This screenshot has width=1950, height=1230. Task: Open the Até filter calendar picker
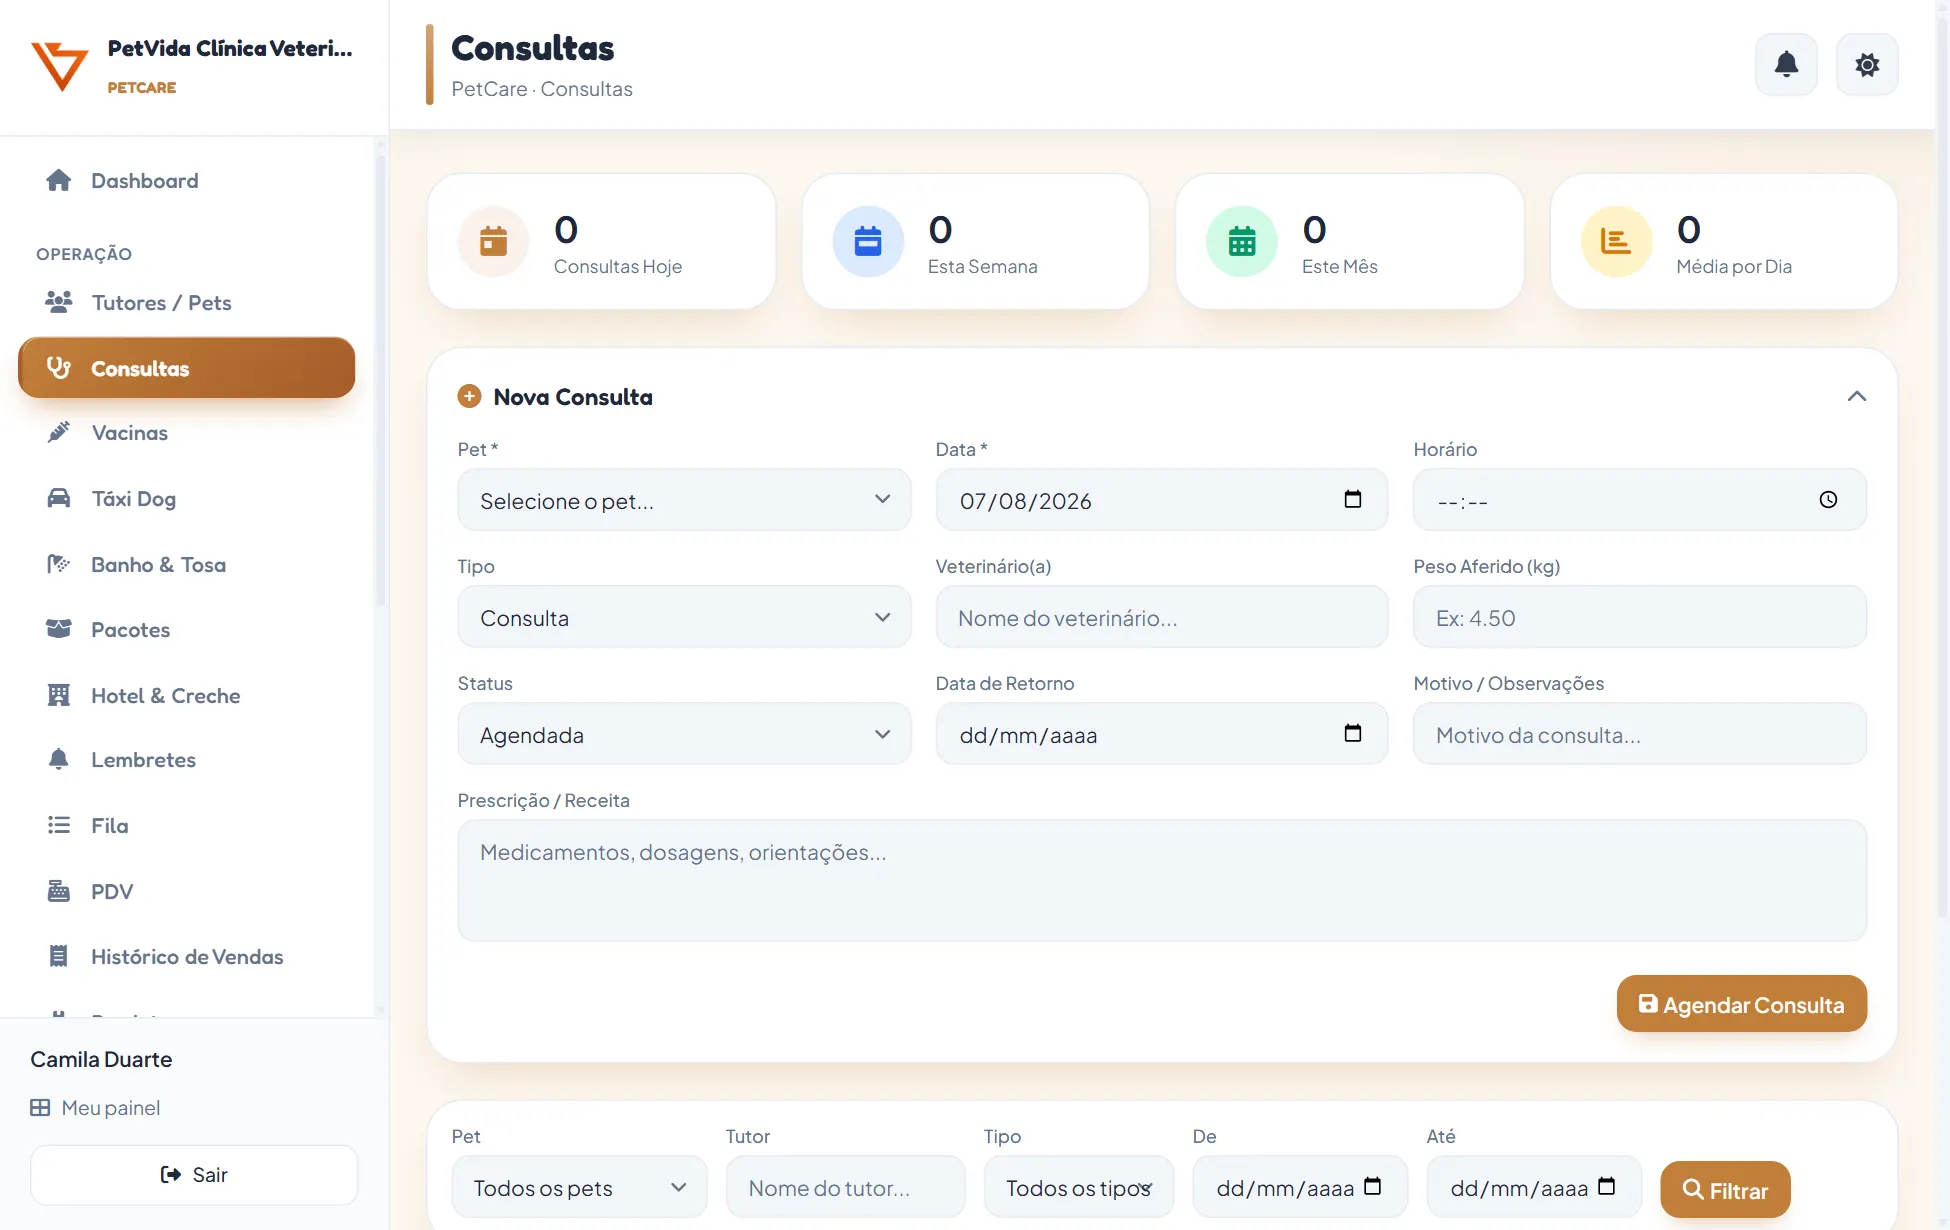tap(1607, 1187)
